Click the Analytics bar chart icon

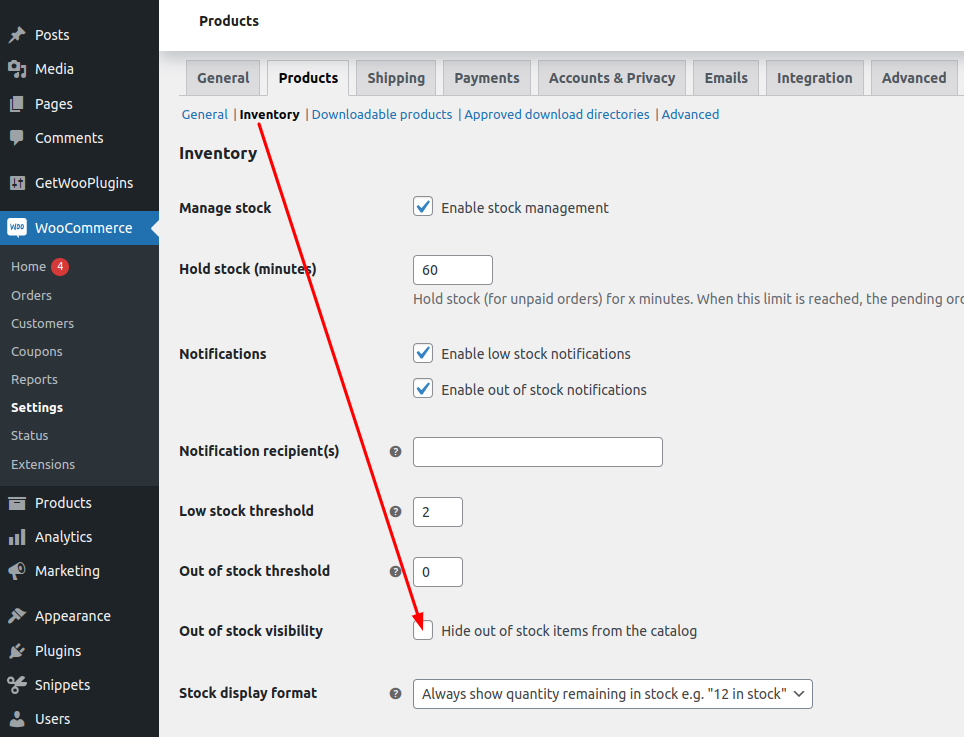coord(17,537)
